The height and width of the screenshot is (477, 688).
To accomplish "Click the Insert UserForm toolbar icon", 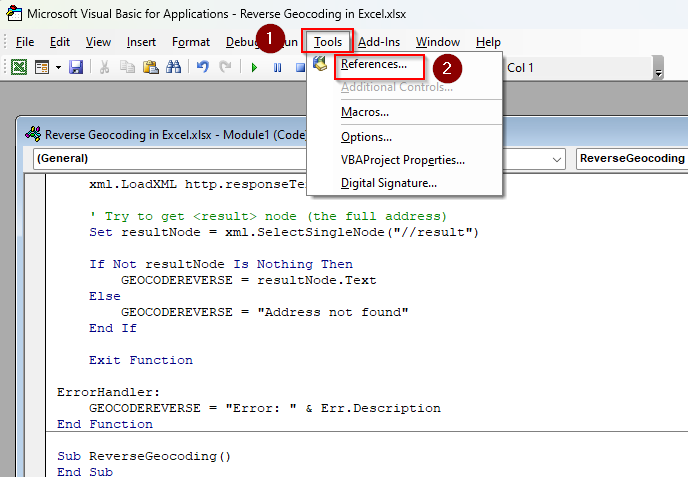I will 42,67.
